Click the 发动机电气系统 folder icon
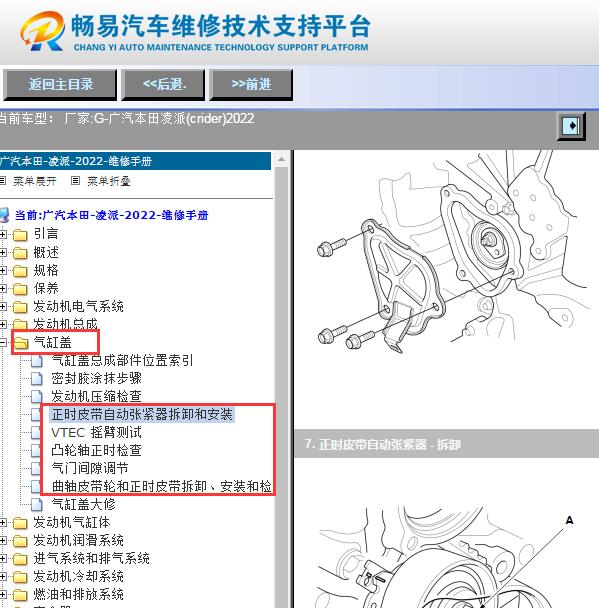 pyautogui.click(x=20, y=307)
